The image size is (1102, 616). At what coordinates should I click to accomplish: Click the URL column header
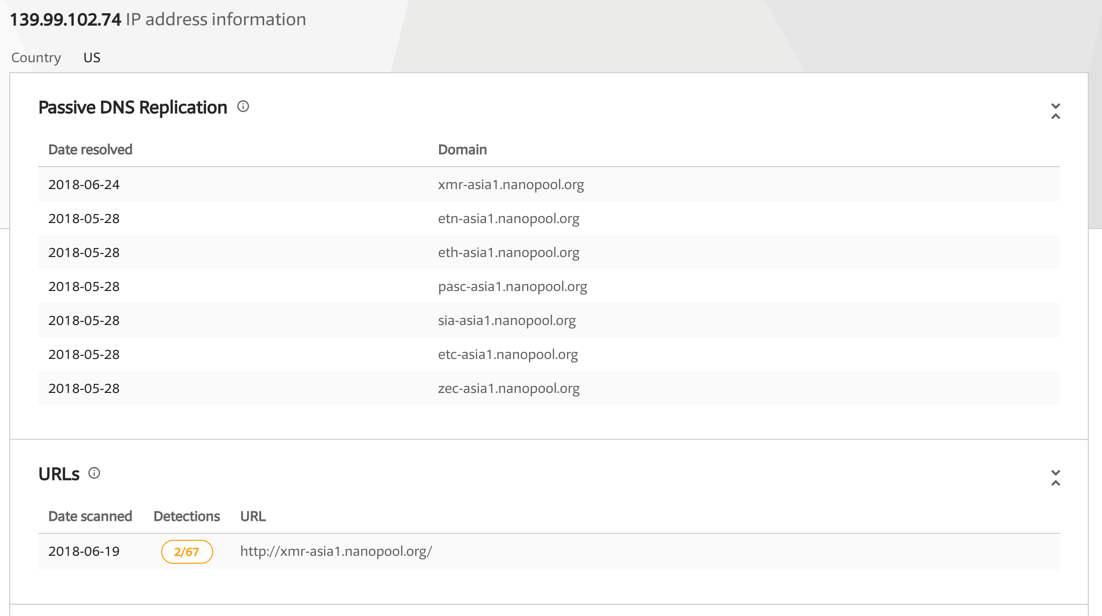tap(253, 516)
